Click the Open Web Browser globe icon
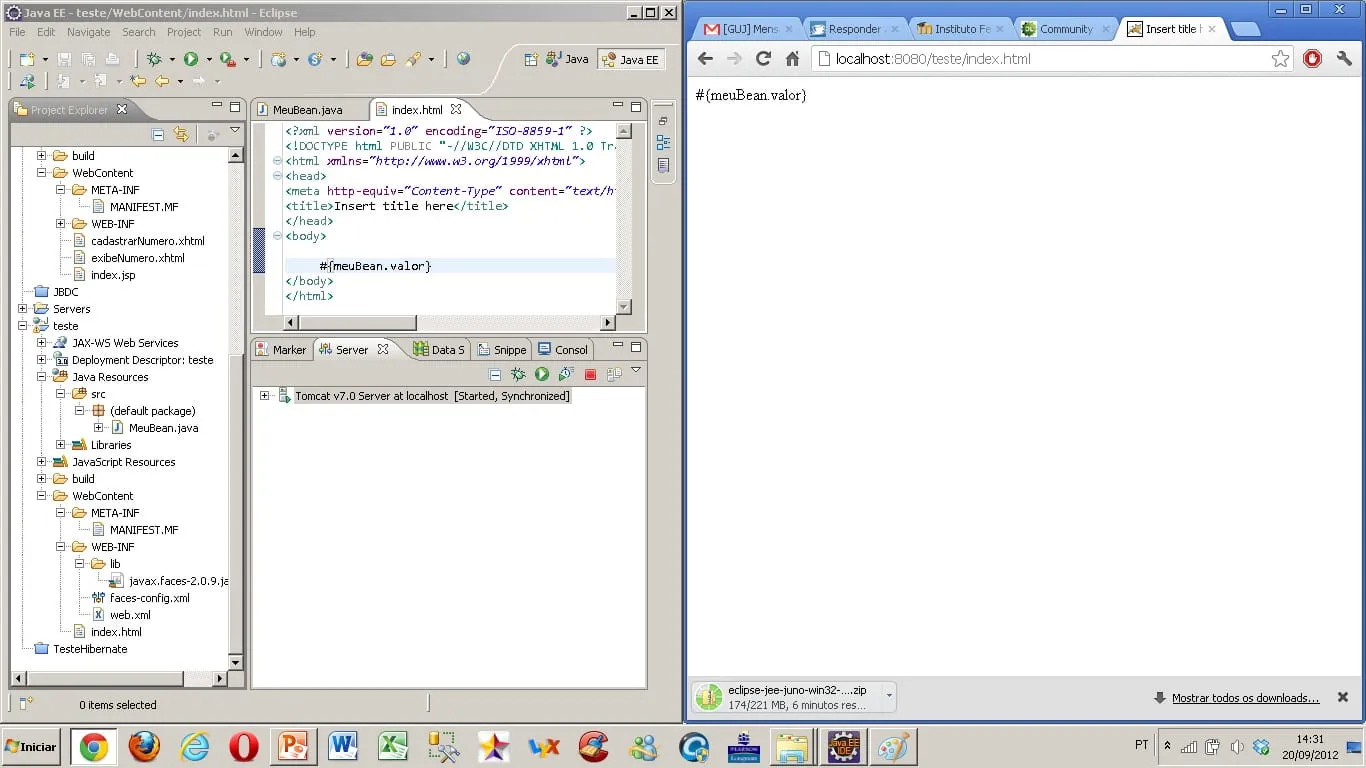This screenshot has height=768, width=1366. point(463,59)
